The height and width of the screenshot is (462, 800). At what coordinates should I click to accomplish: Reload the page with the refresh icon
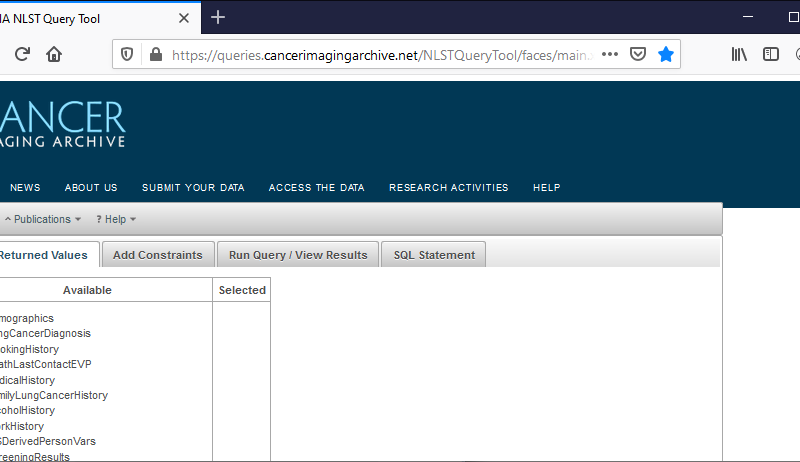22,54
